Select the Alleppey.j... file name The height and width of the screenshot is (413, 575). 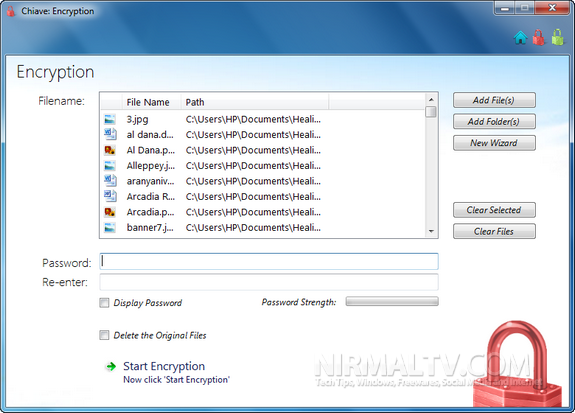click(x=151, y=166)
